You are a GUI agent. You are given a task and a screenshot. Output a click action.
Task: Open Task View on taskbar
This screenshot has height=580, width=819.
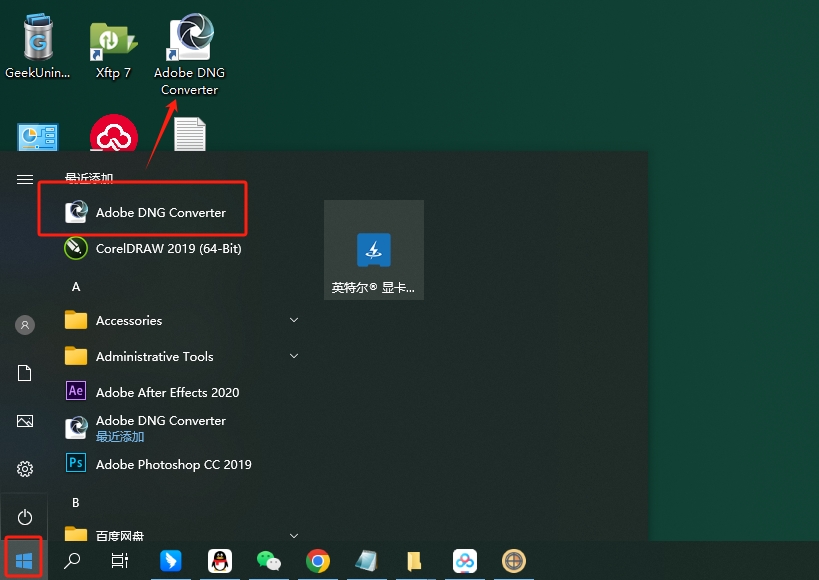coord(120,561)
